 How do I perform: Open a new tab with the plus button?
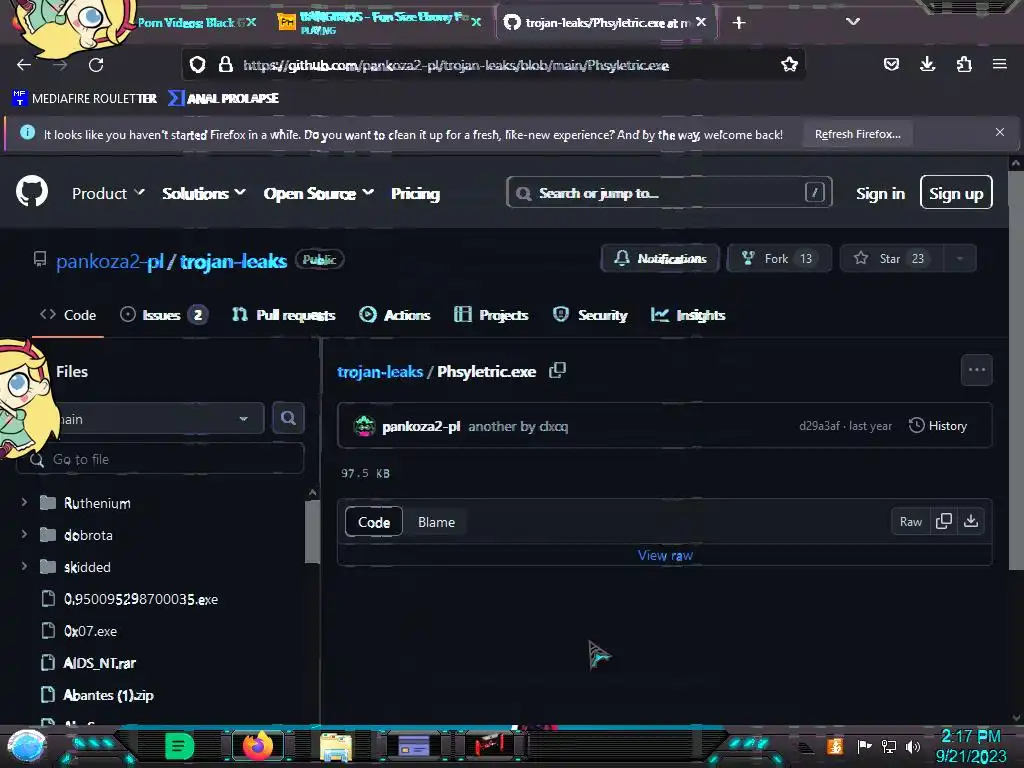[739, 23]
